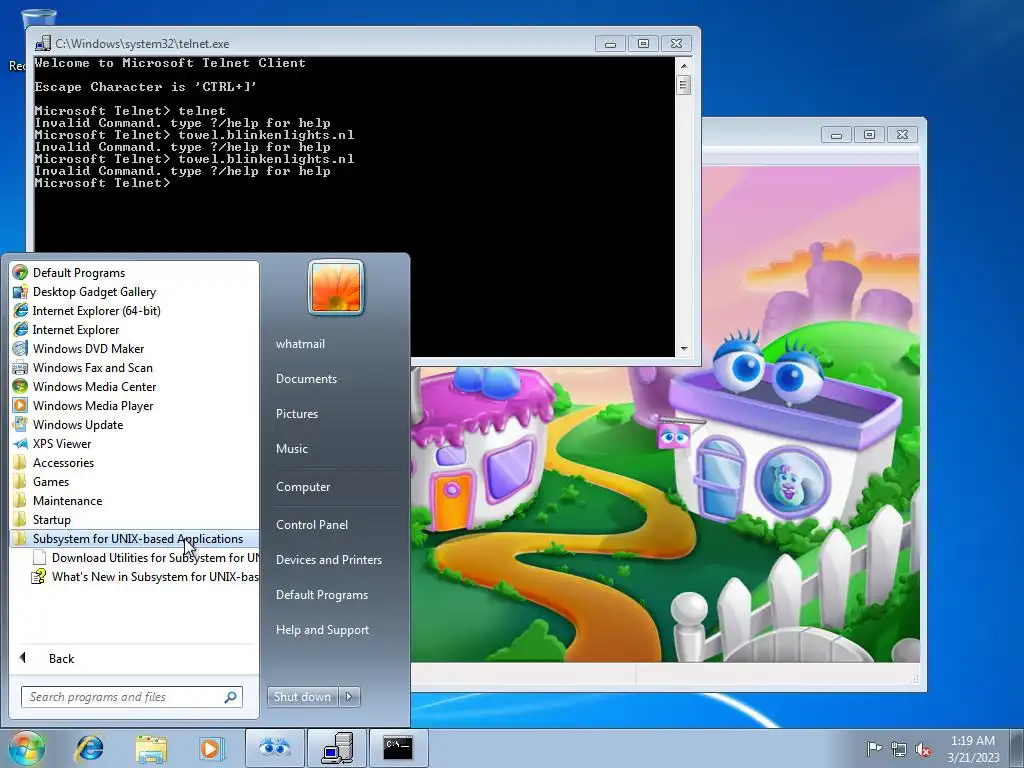
Task: Open Windows Update icon
Action: click(x=20, y=424)
